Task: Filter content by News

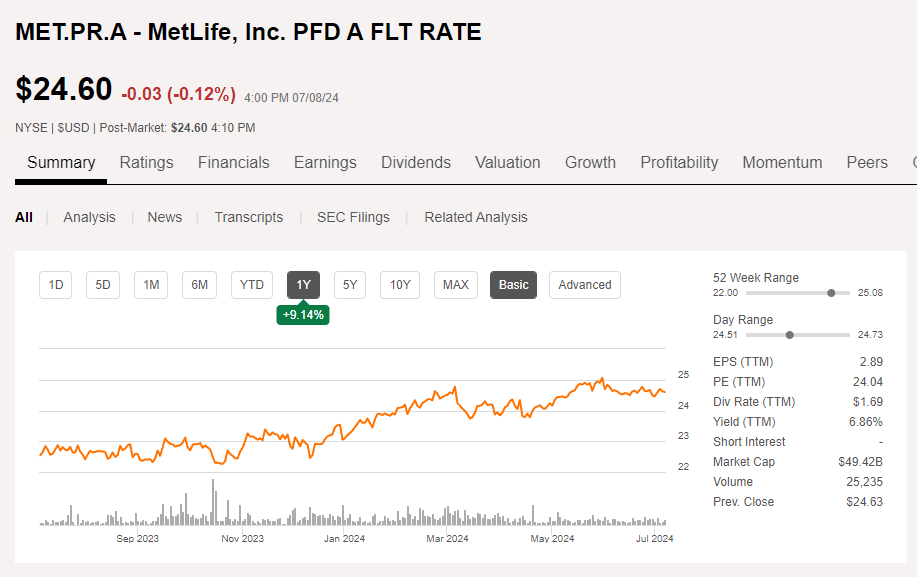Action: pos(164,216)
